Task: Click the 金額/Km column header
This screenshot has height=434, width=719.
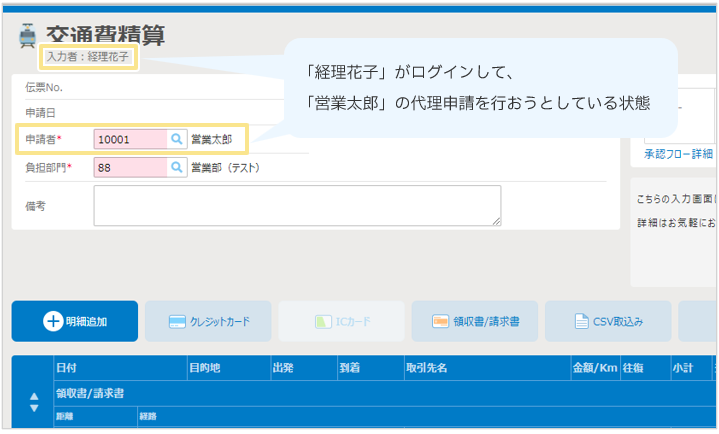Action: tap(594, 368)
